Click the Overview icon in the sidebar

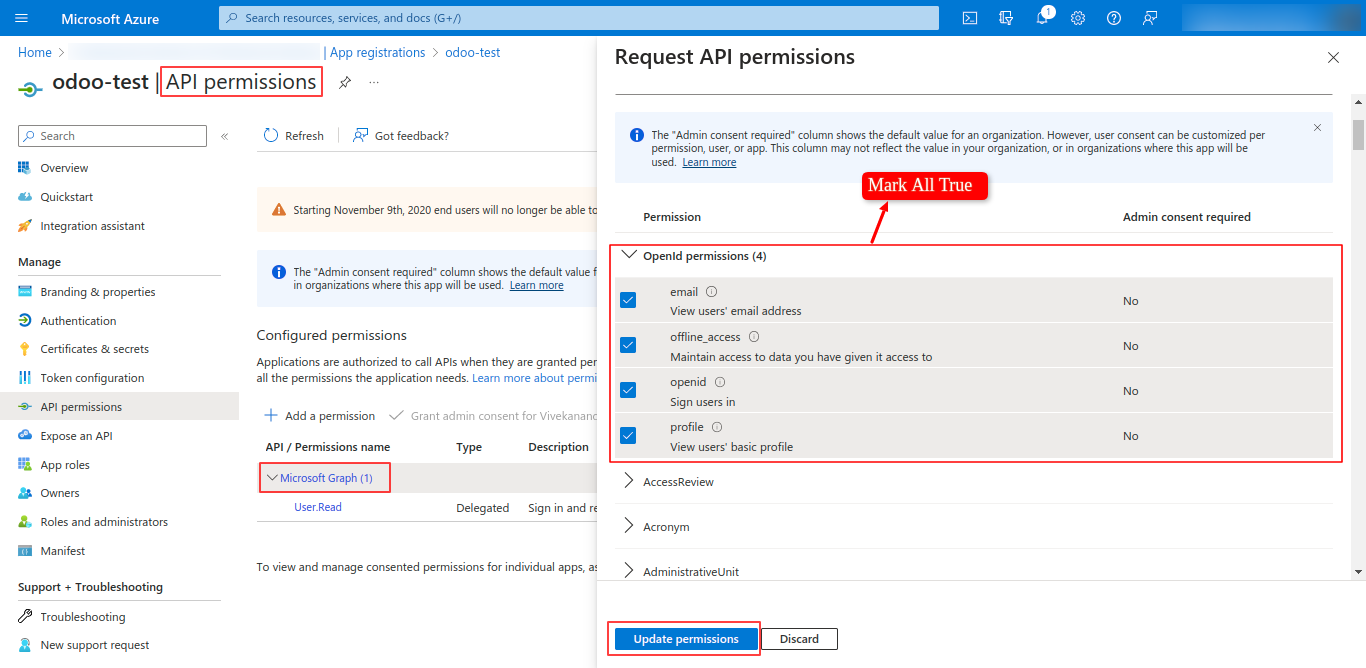25,168
